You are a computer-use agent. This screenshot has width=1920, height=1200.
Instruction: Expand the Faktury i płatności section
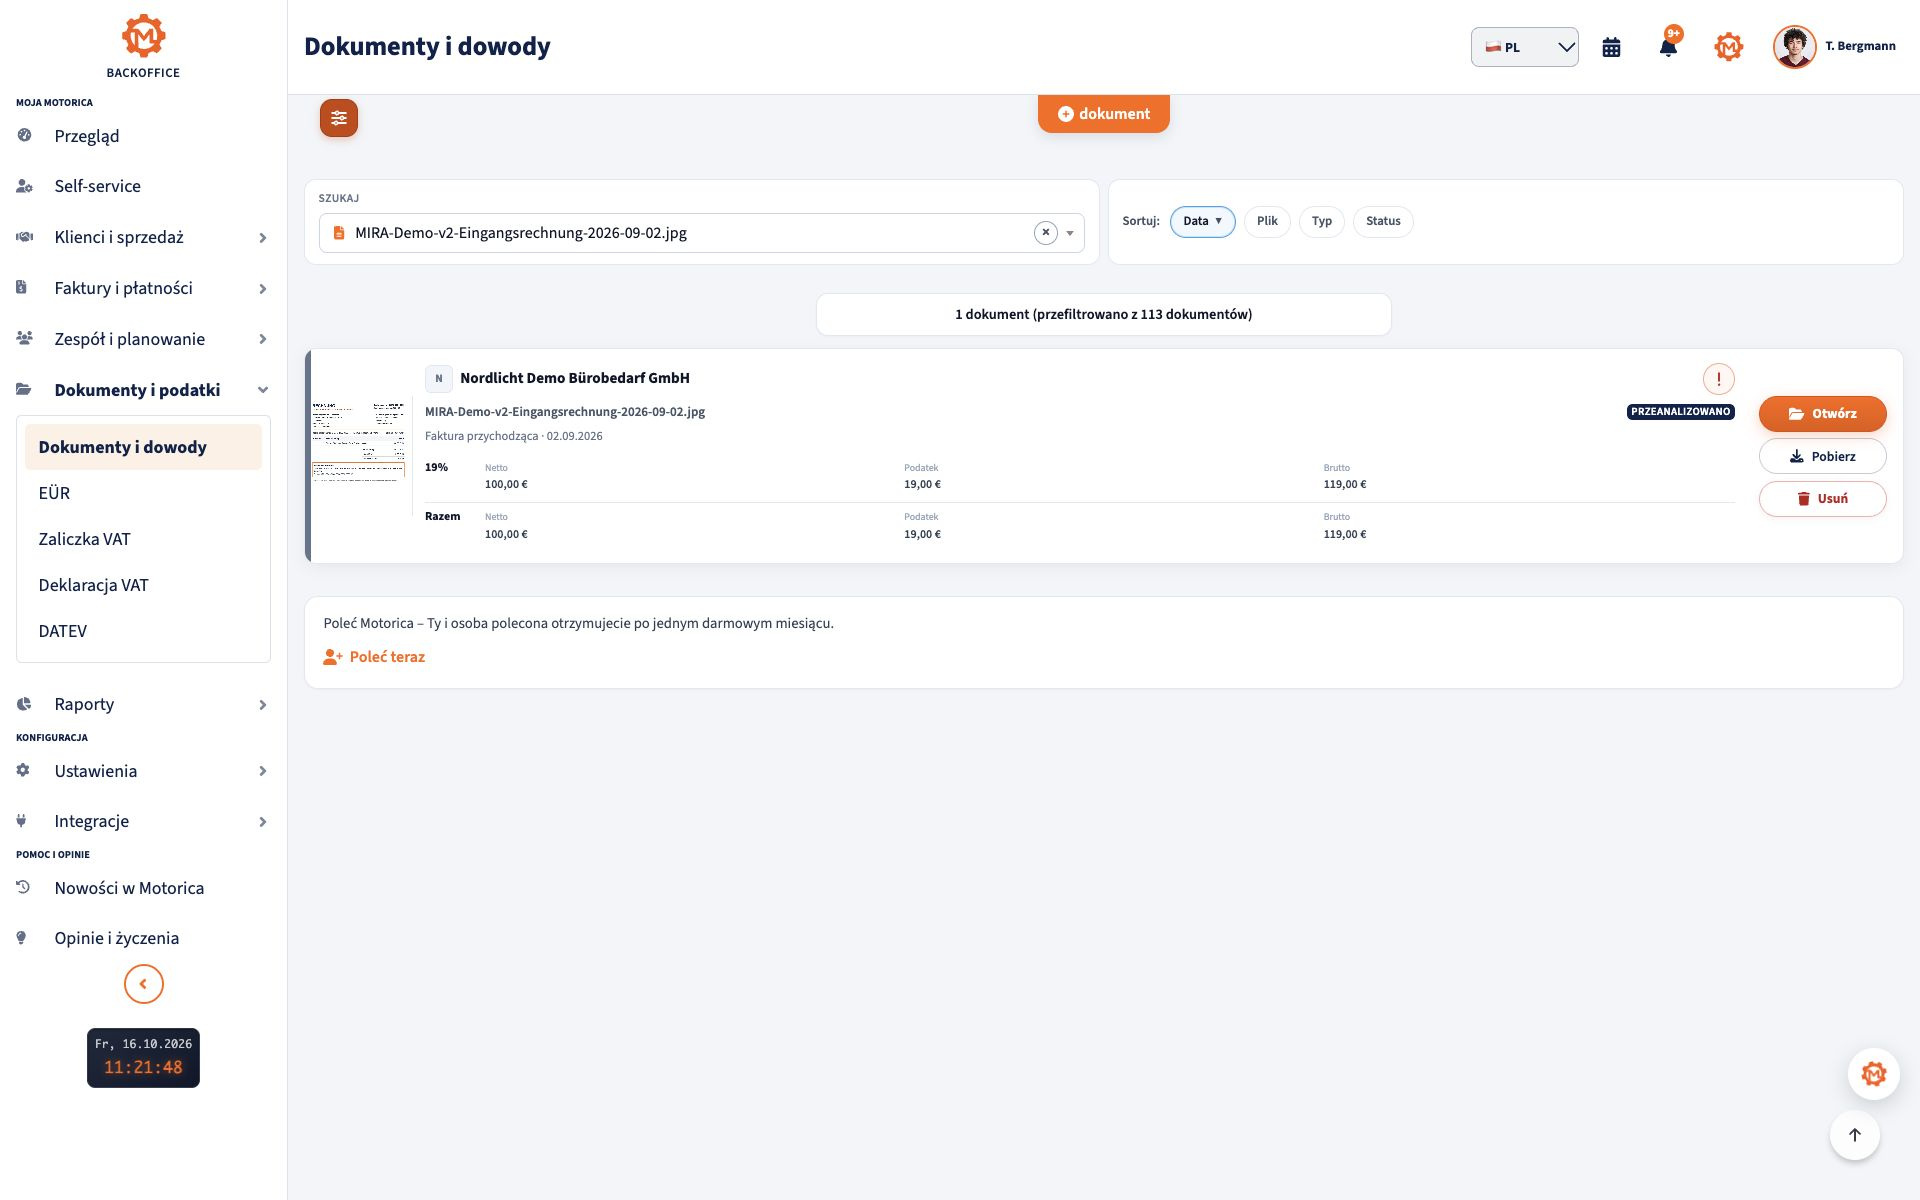pos(143,288)
